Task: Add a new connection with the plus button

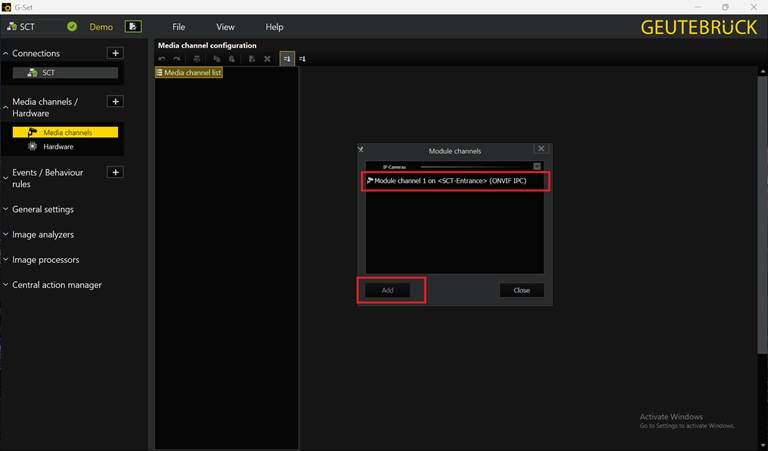Action: 115,53
